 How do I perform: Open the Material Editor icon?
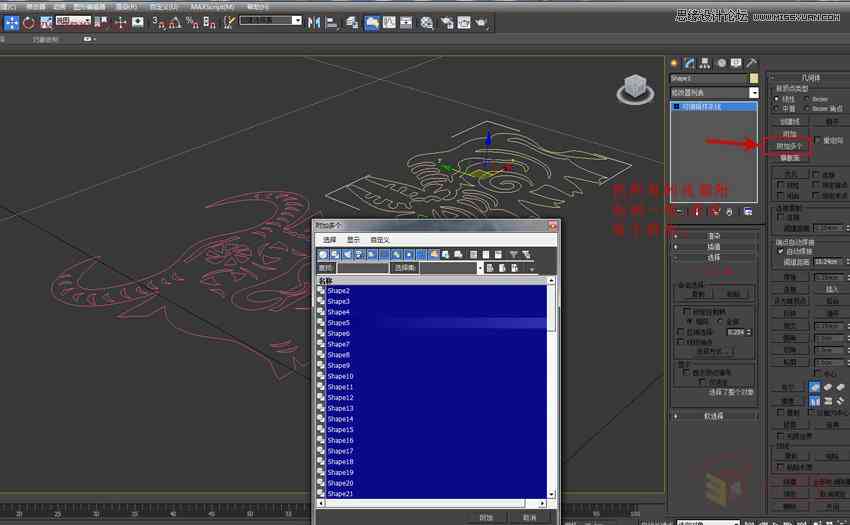pyautogui.click(x=427, y=23)
